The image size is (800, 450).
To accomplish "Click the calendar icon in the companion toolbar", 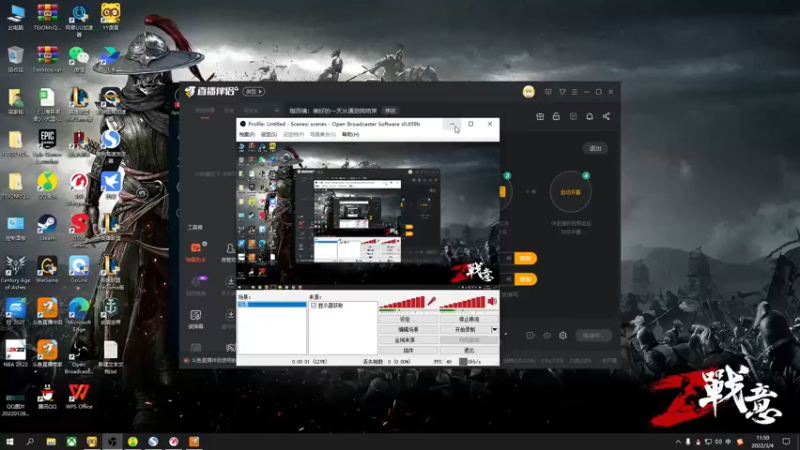I will point(573,116).
